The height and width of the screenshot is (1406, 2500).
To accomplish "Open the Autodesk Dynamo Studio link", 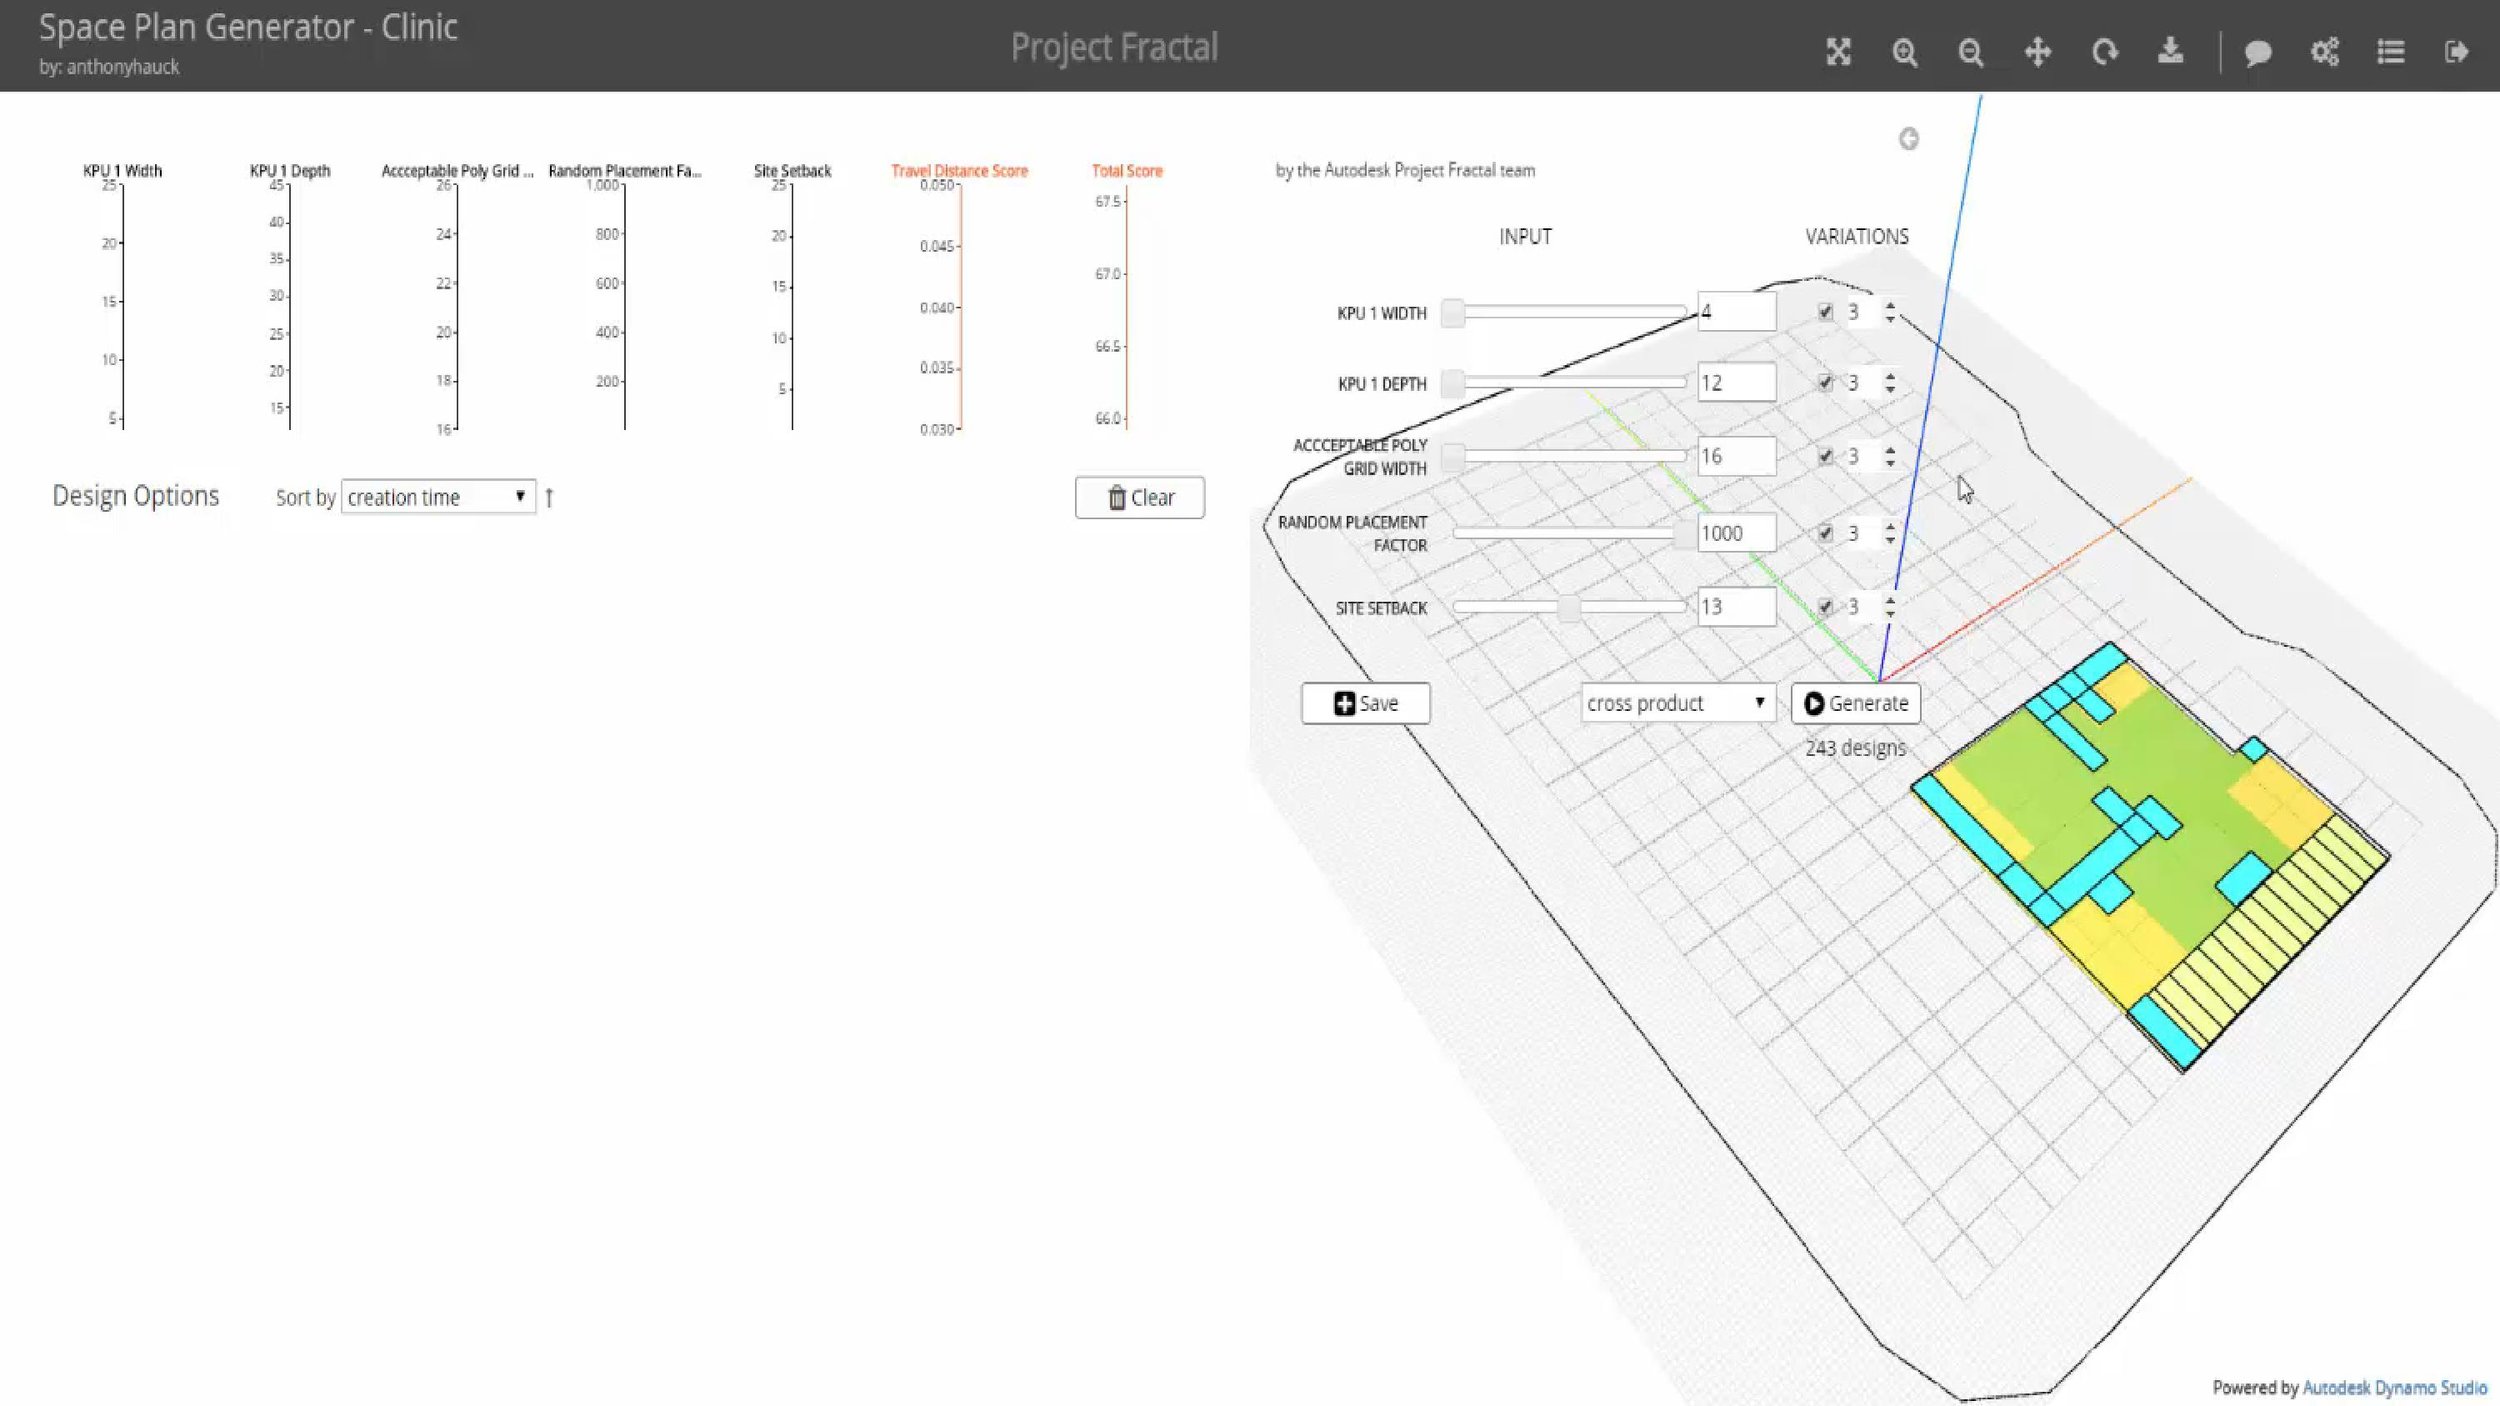I will pyautogui.click(x=2394, y=1387).
